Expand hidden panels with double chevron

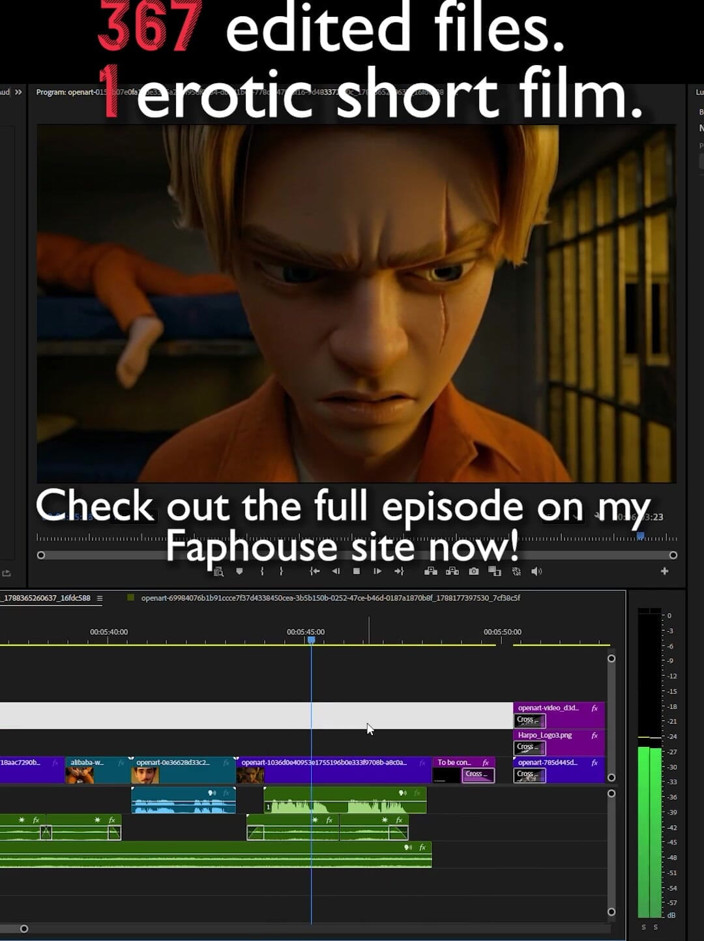18,92
